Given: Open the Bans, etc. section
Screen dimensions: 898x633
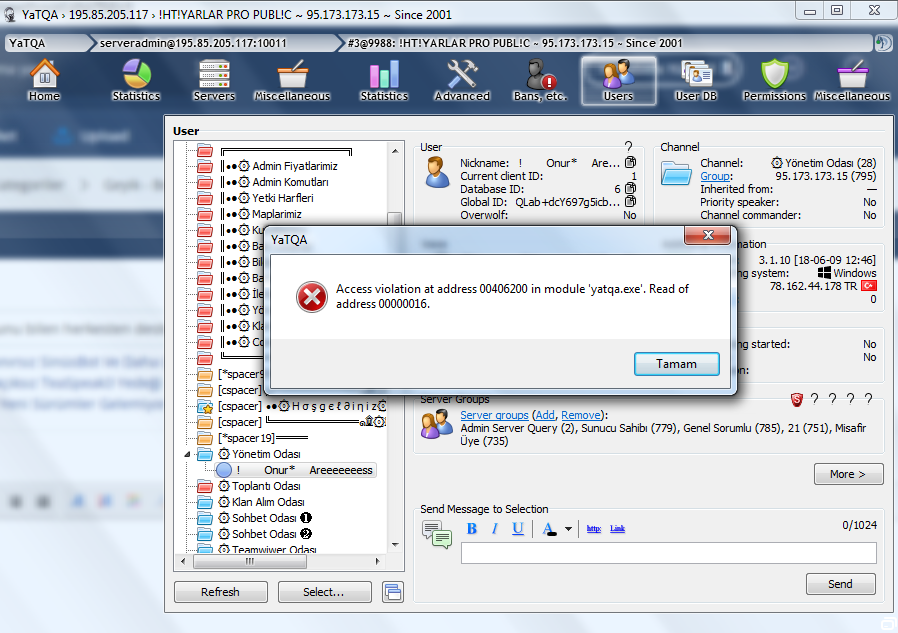Looking at the screenshot, I should (x=540, y=81).
